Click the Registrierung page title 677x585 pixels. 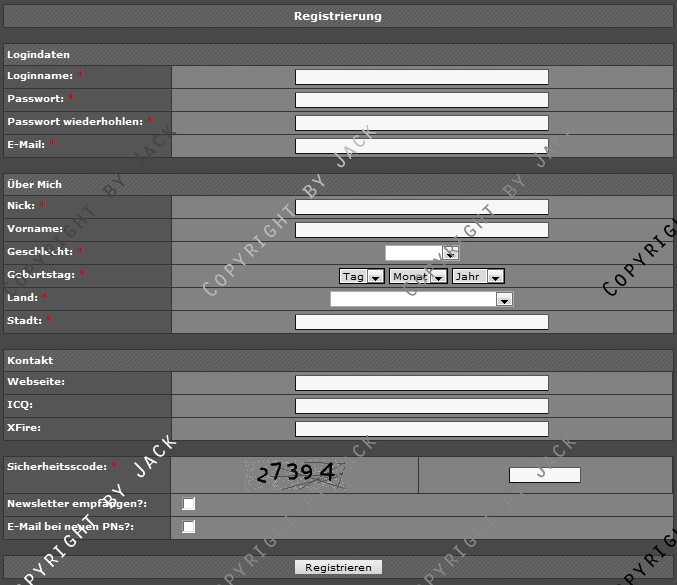pyautogui.click(x=338, y=16)
